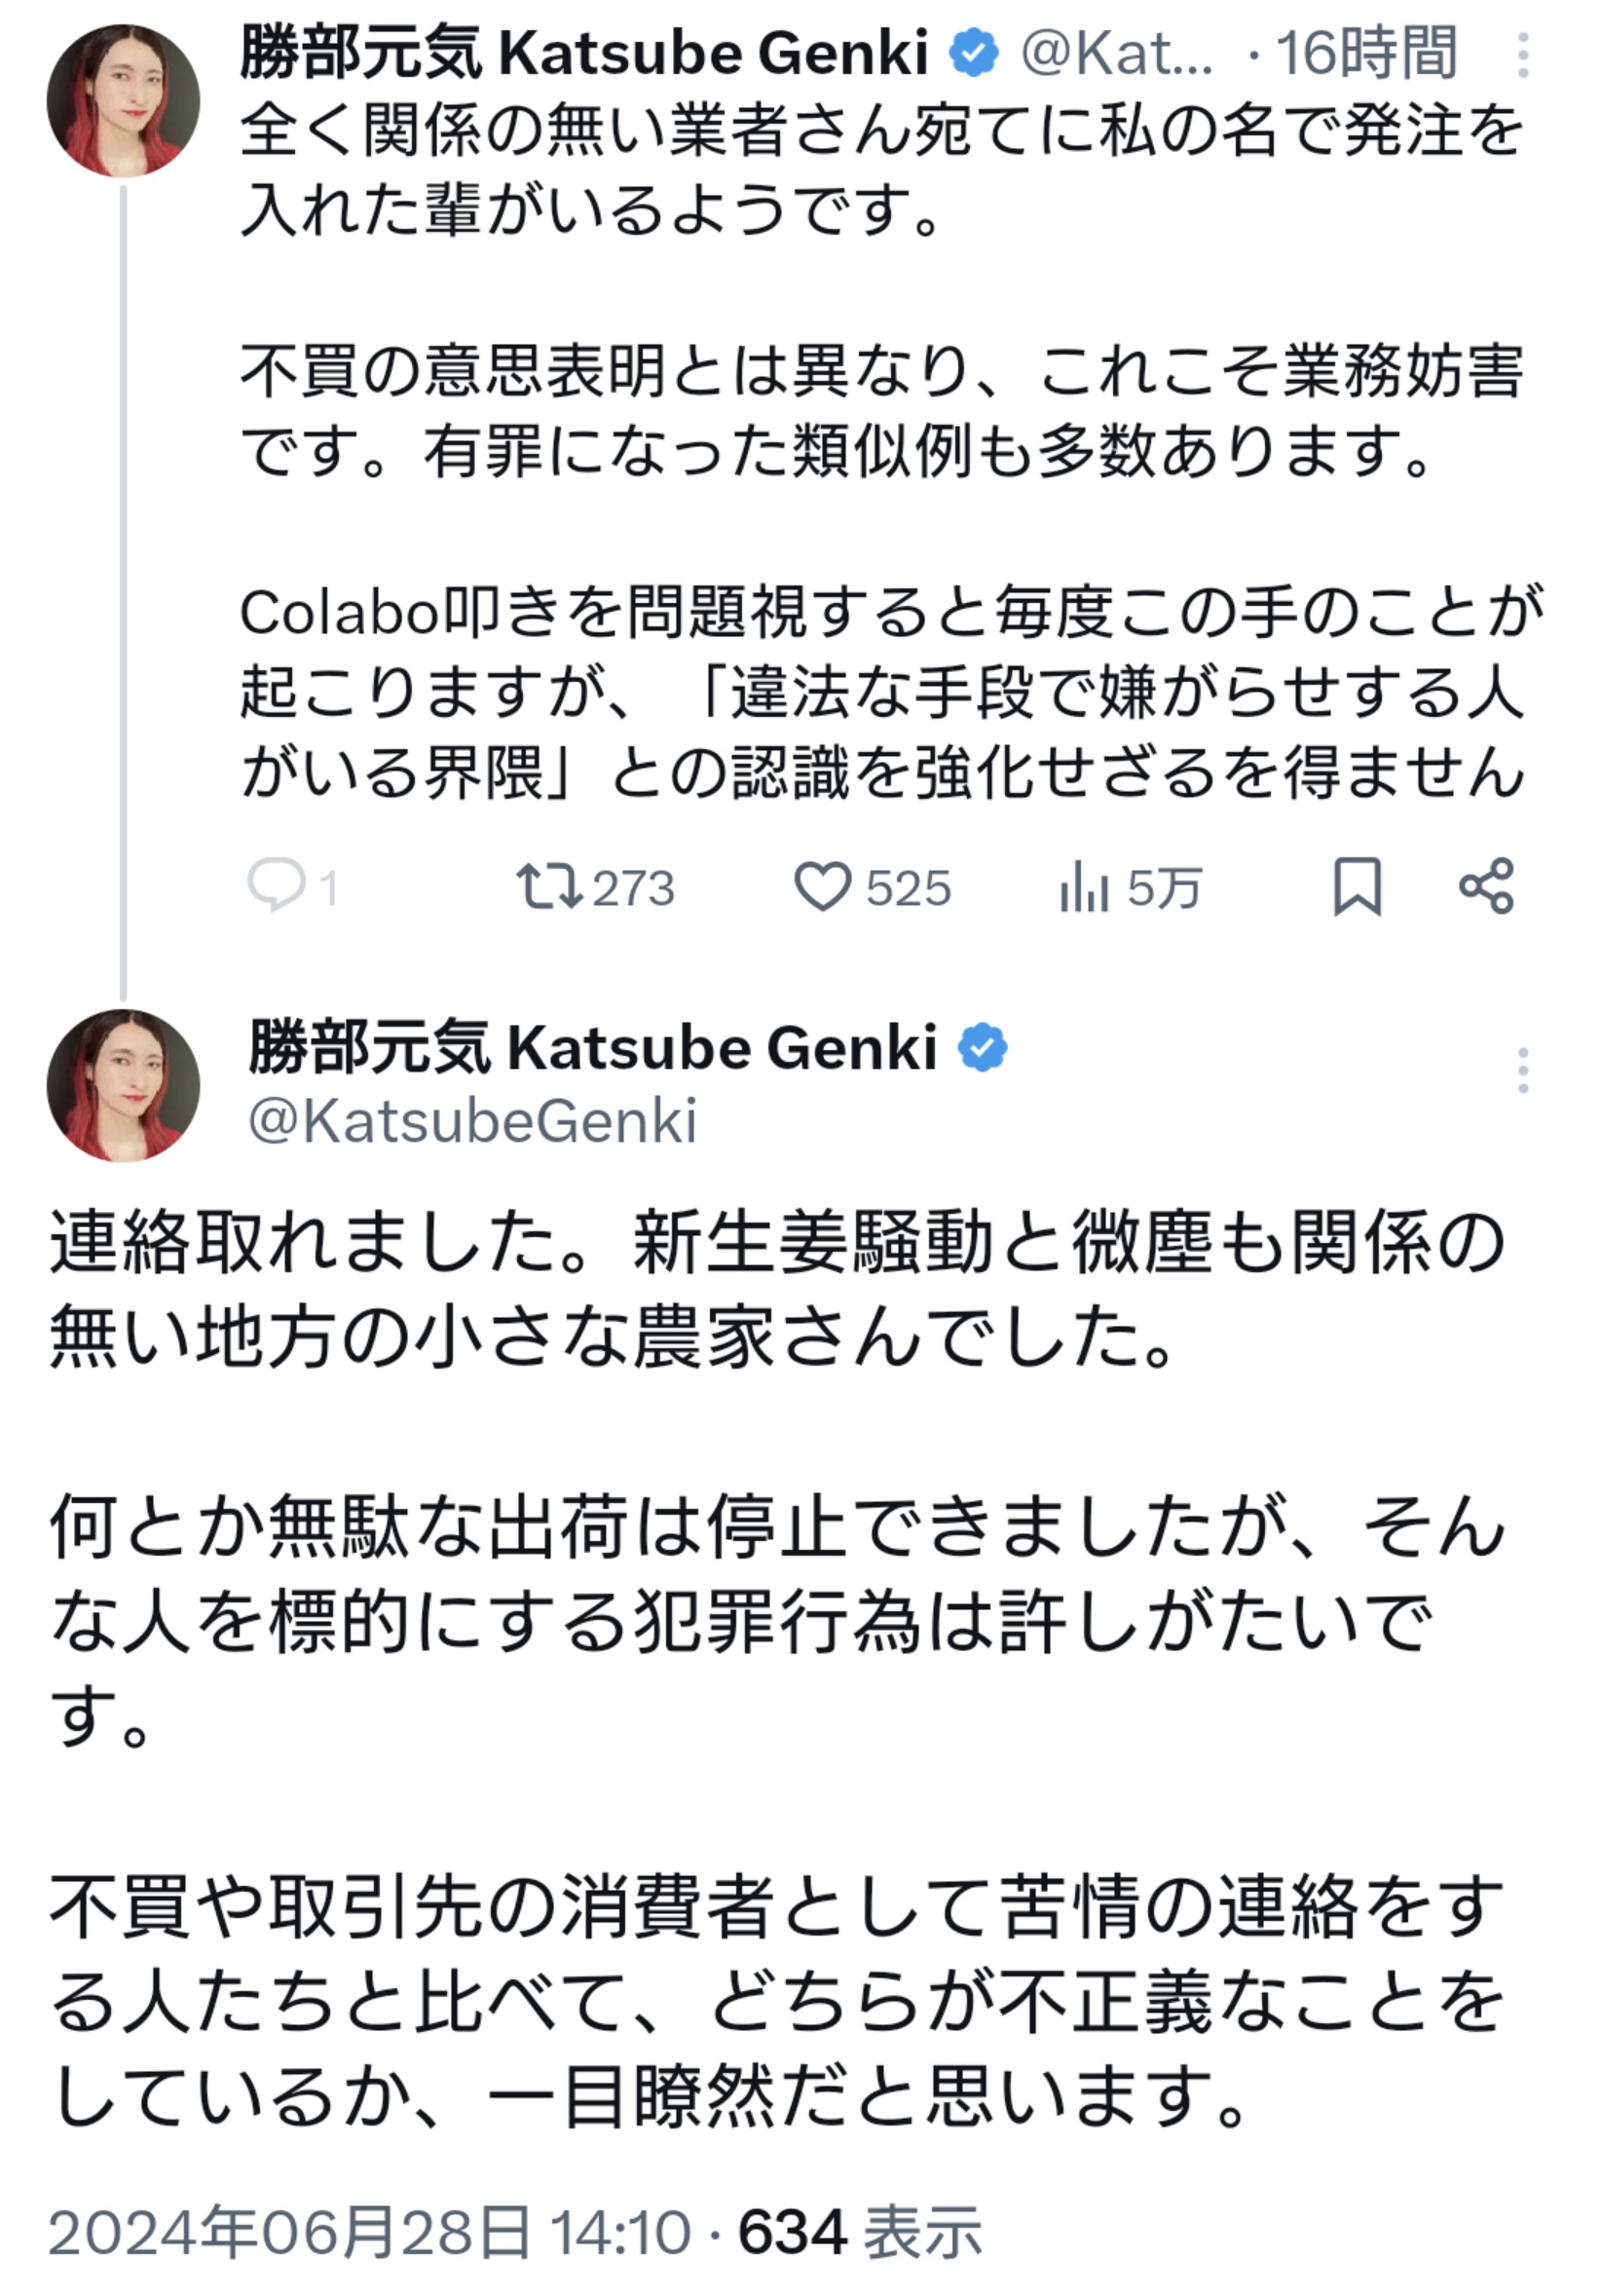Open the @KatsubeGenki handle link
Image resolution: width=1601 pixels, height=2296 pixels.
tap(472, 1121)
